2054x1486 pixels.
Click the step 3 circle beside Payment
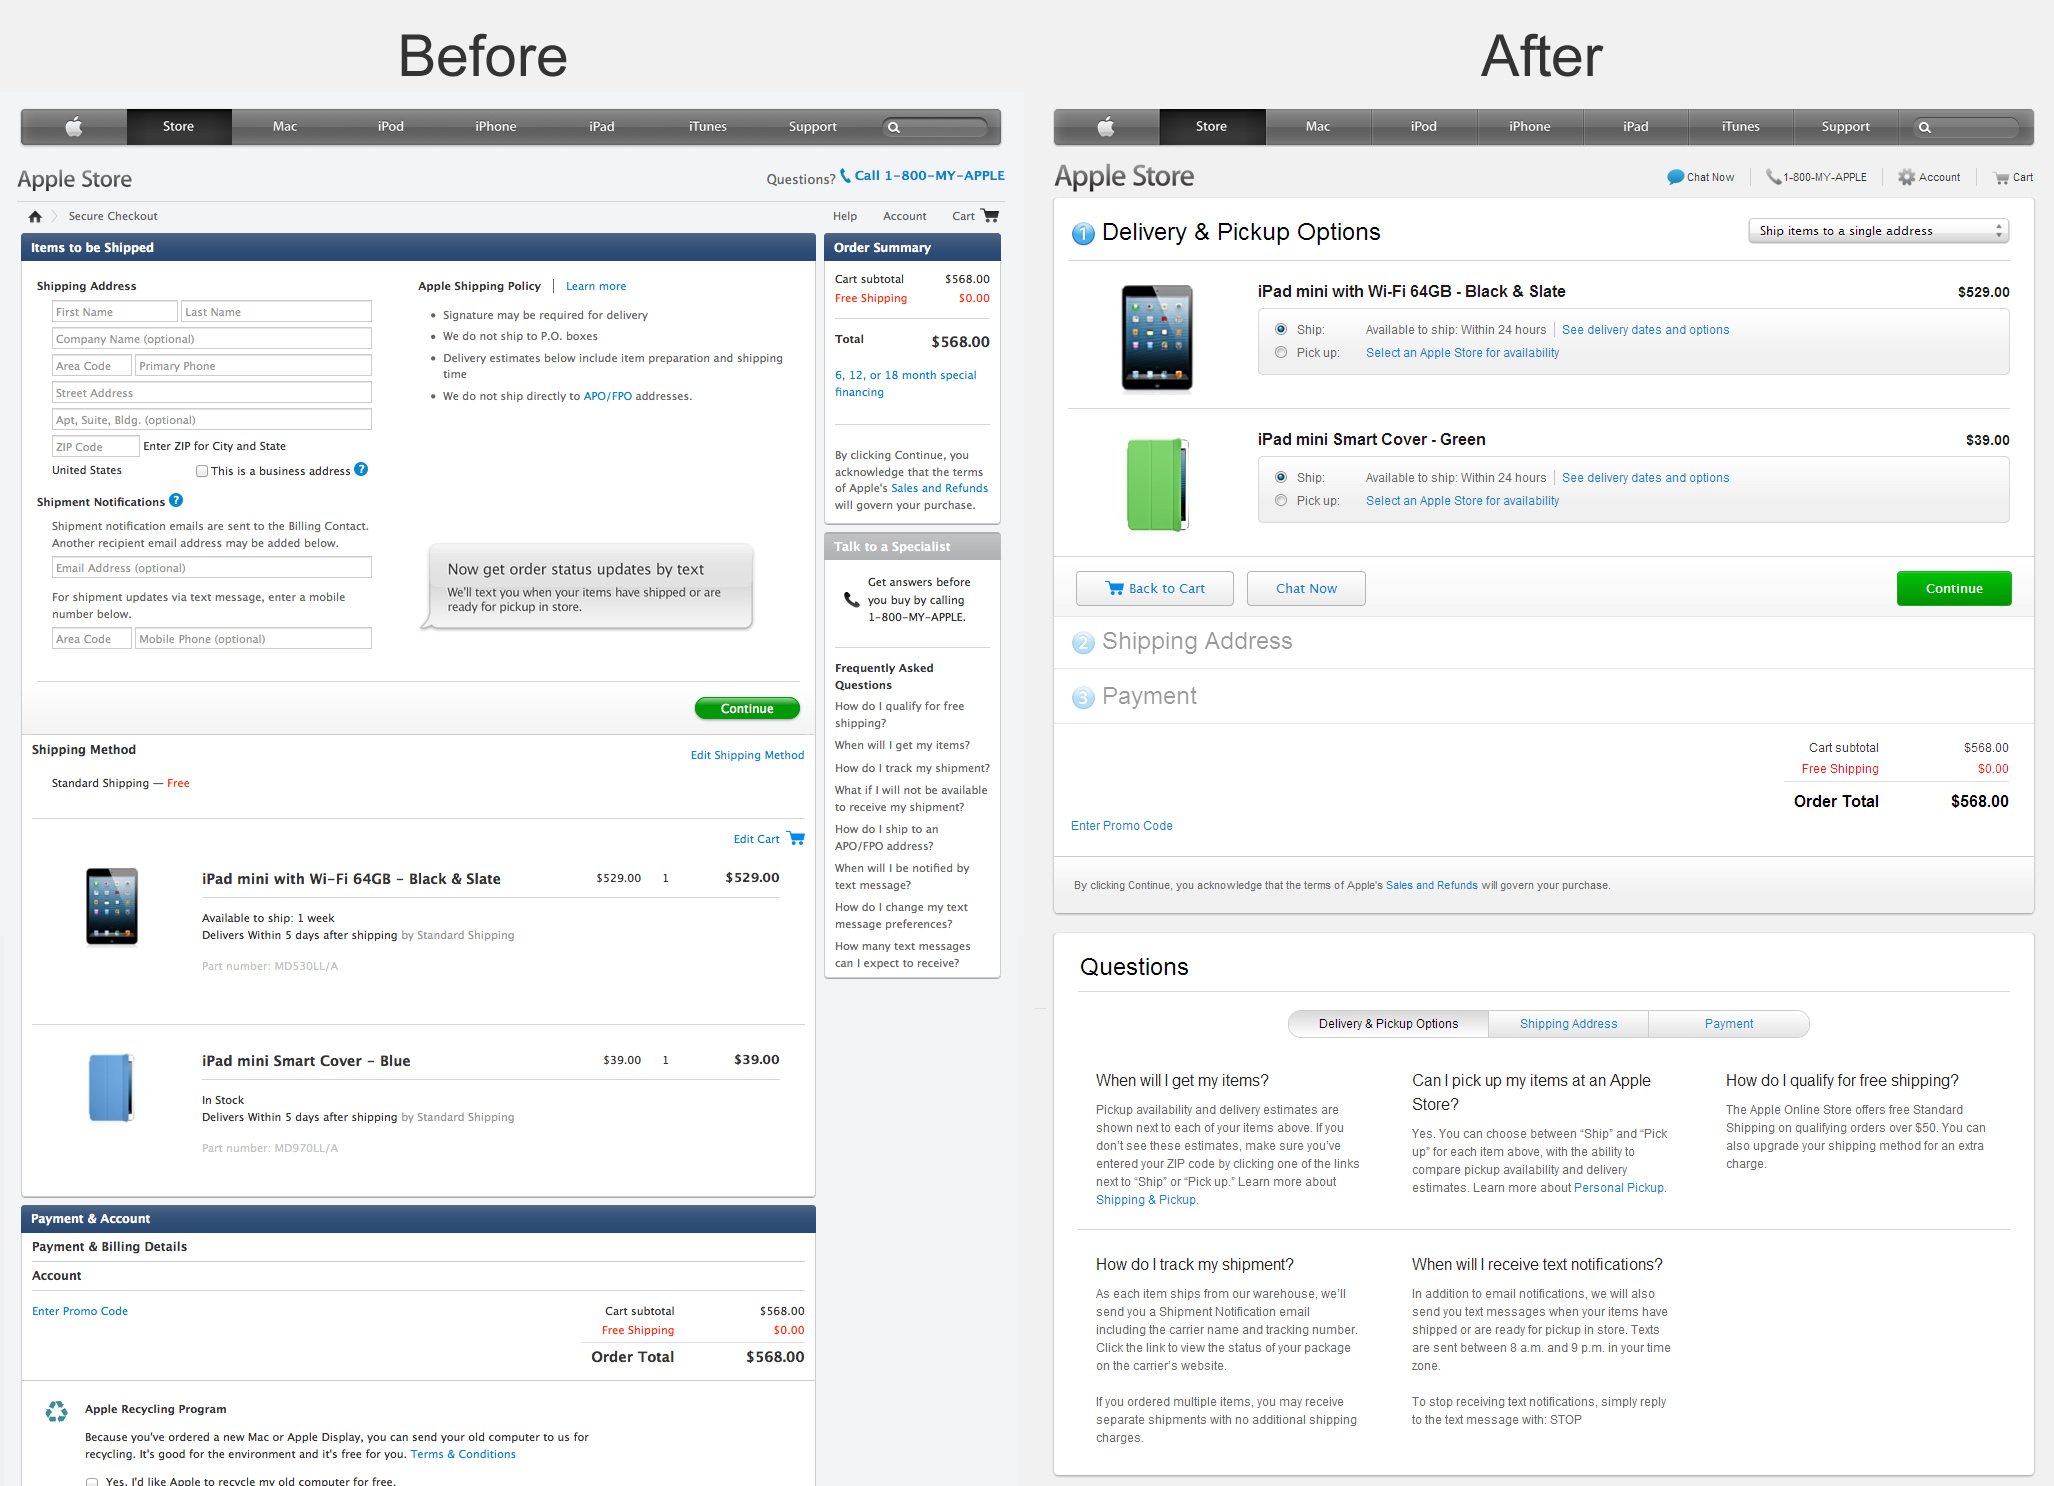coord(1083,697)
